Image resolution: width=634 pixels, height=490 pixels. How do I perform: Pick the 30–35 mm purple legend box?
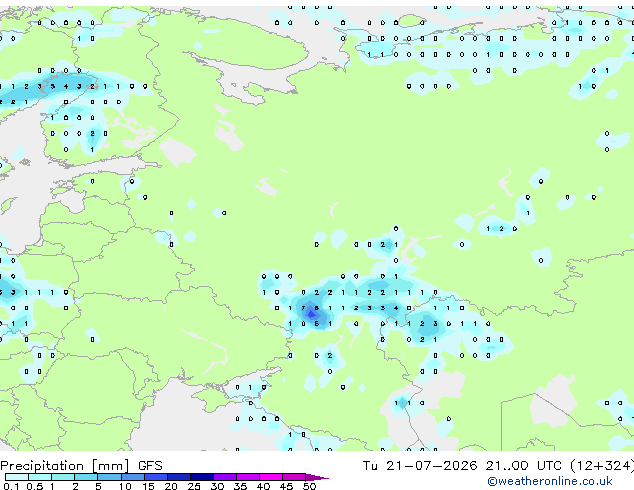tap(225, 477)
